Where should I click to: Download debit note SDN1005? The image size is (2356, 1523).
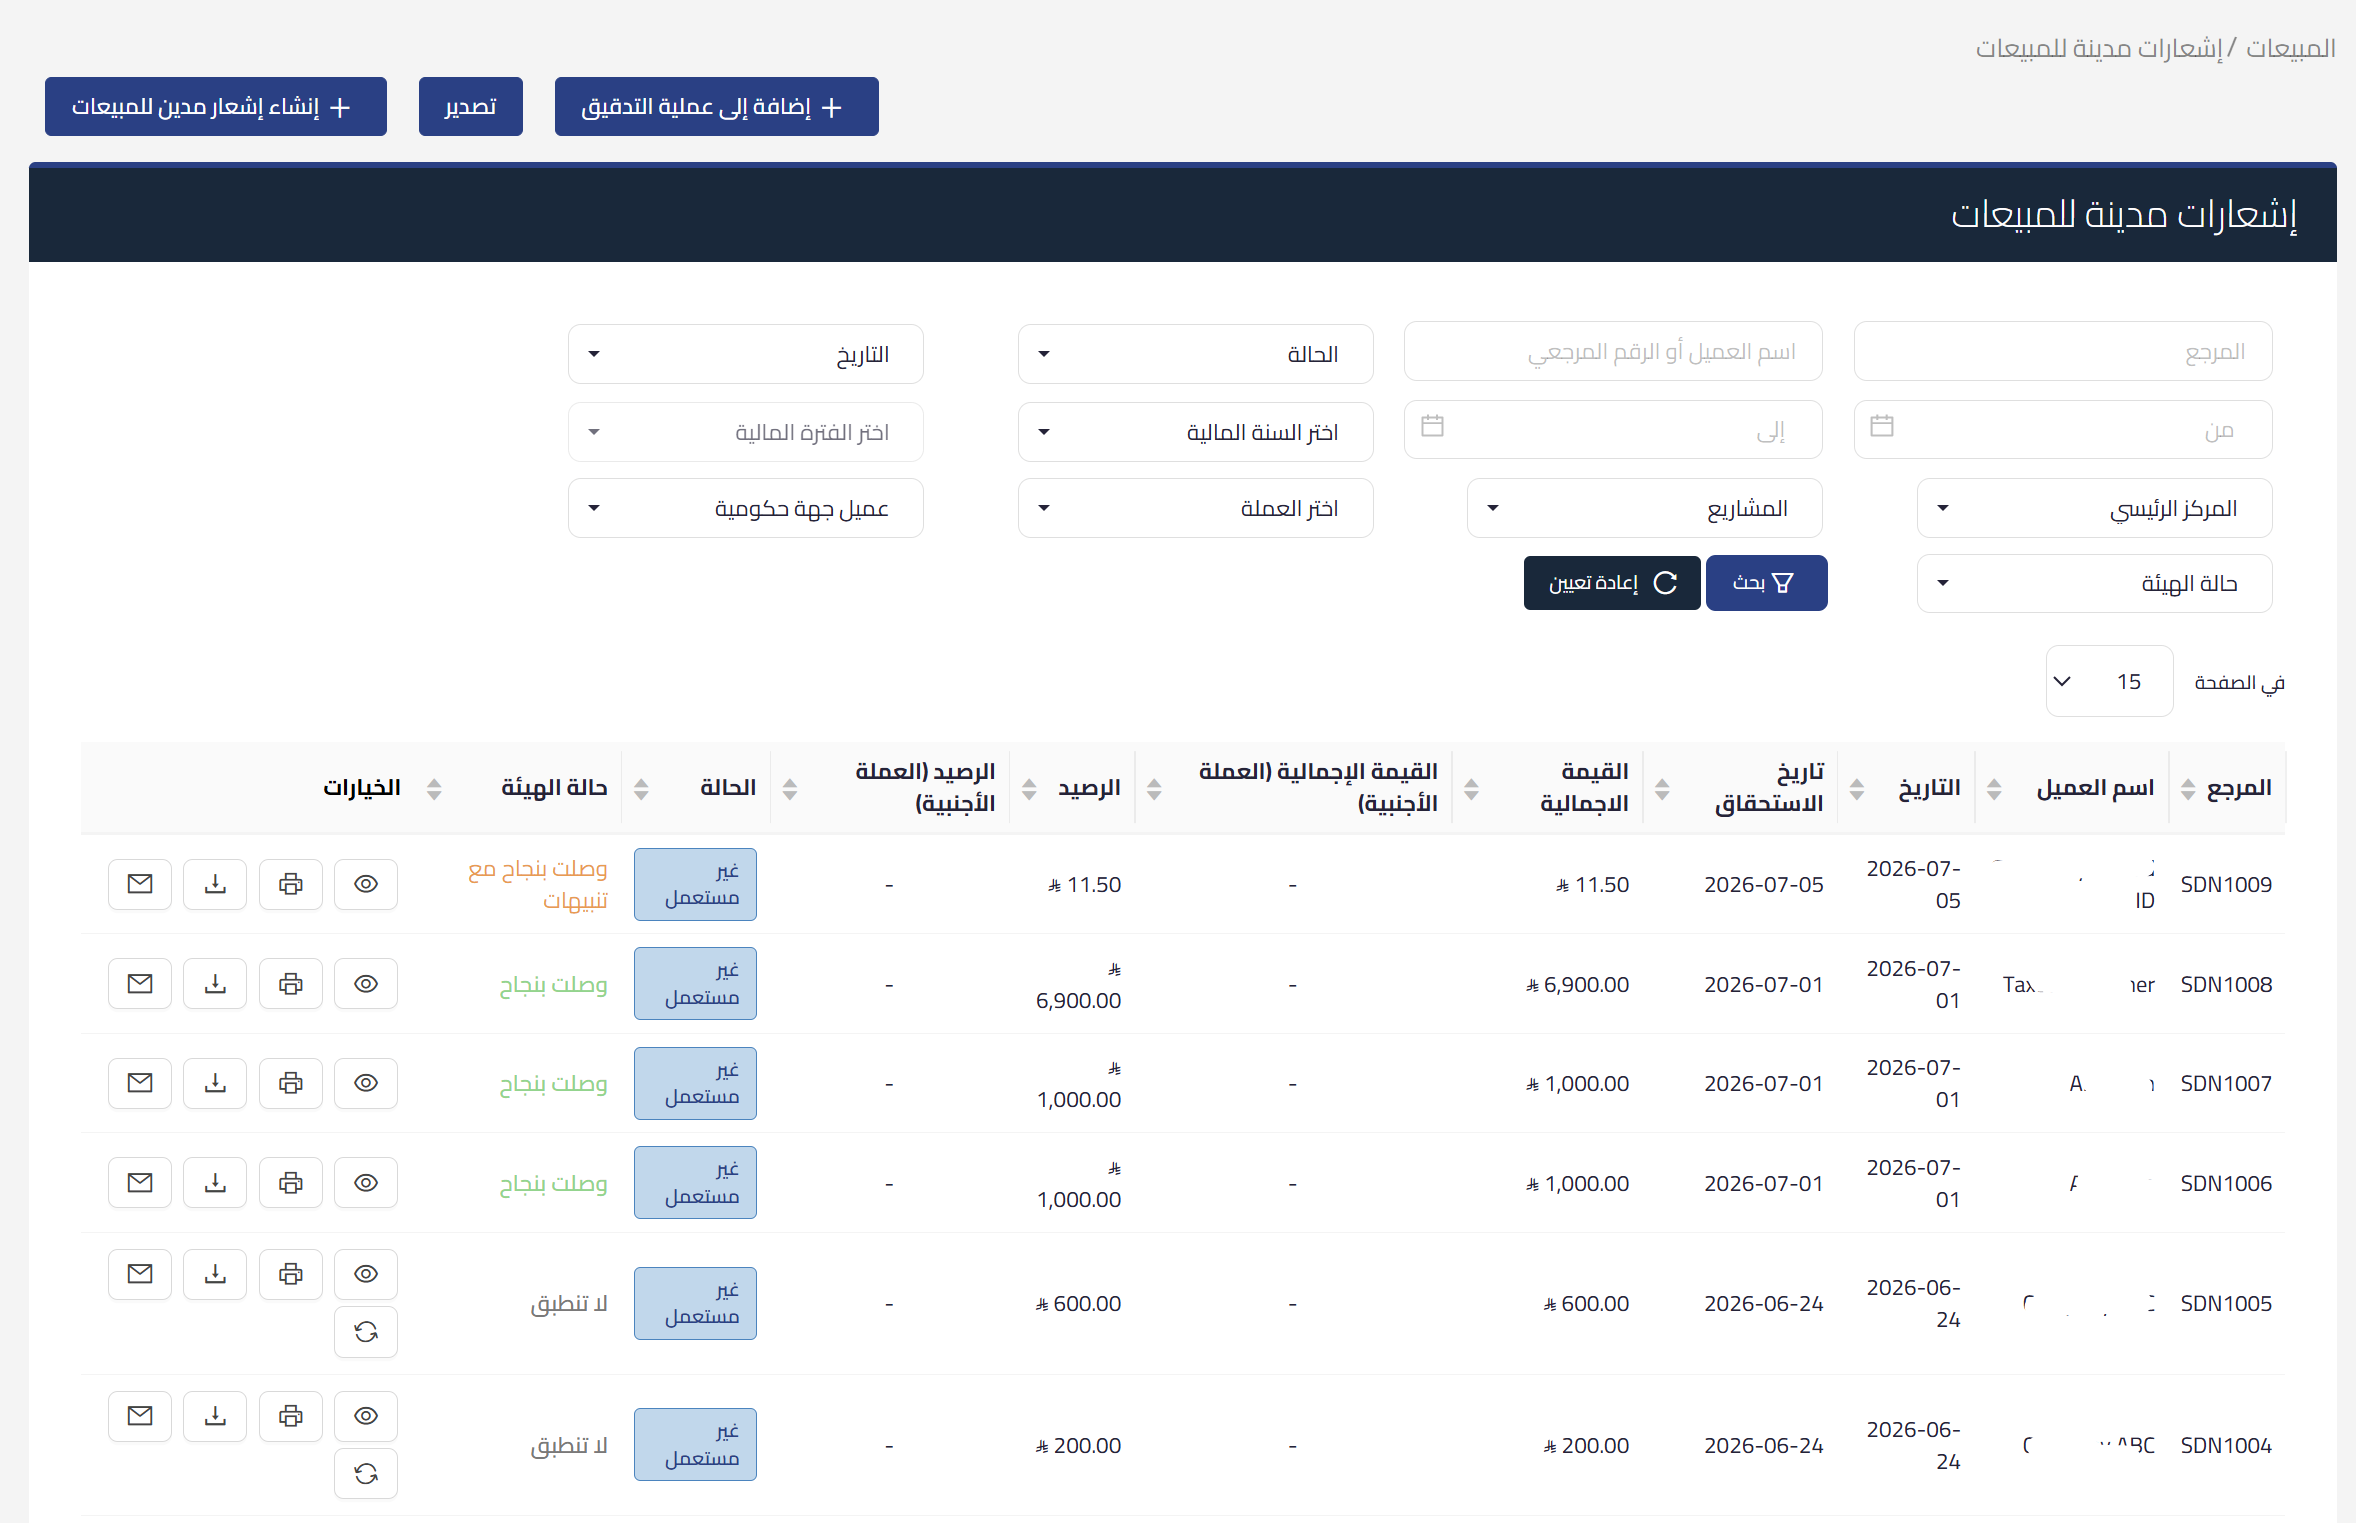click(x=215, y=1274)
